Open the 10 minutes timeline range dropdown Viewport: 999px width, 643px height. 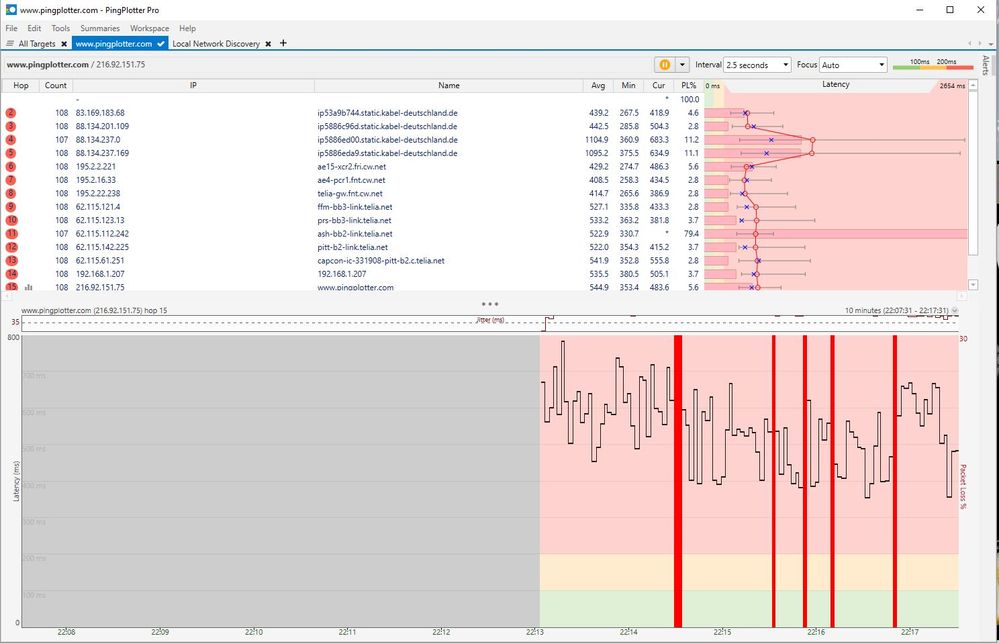point(954,311)
